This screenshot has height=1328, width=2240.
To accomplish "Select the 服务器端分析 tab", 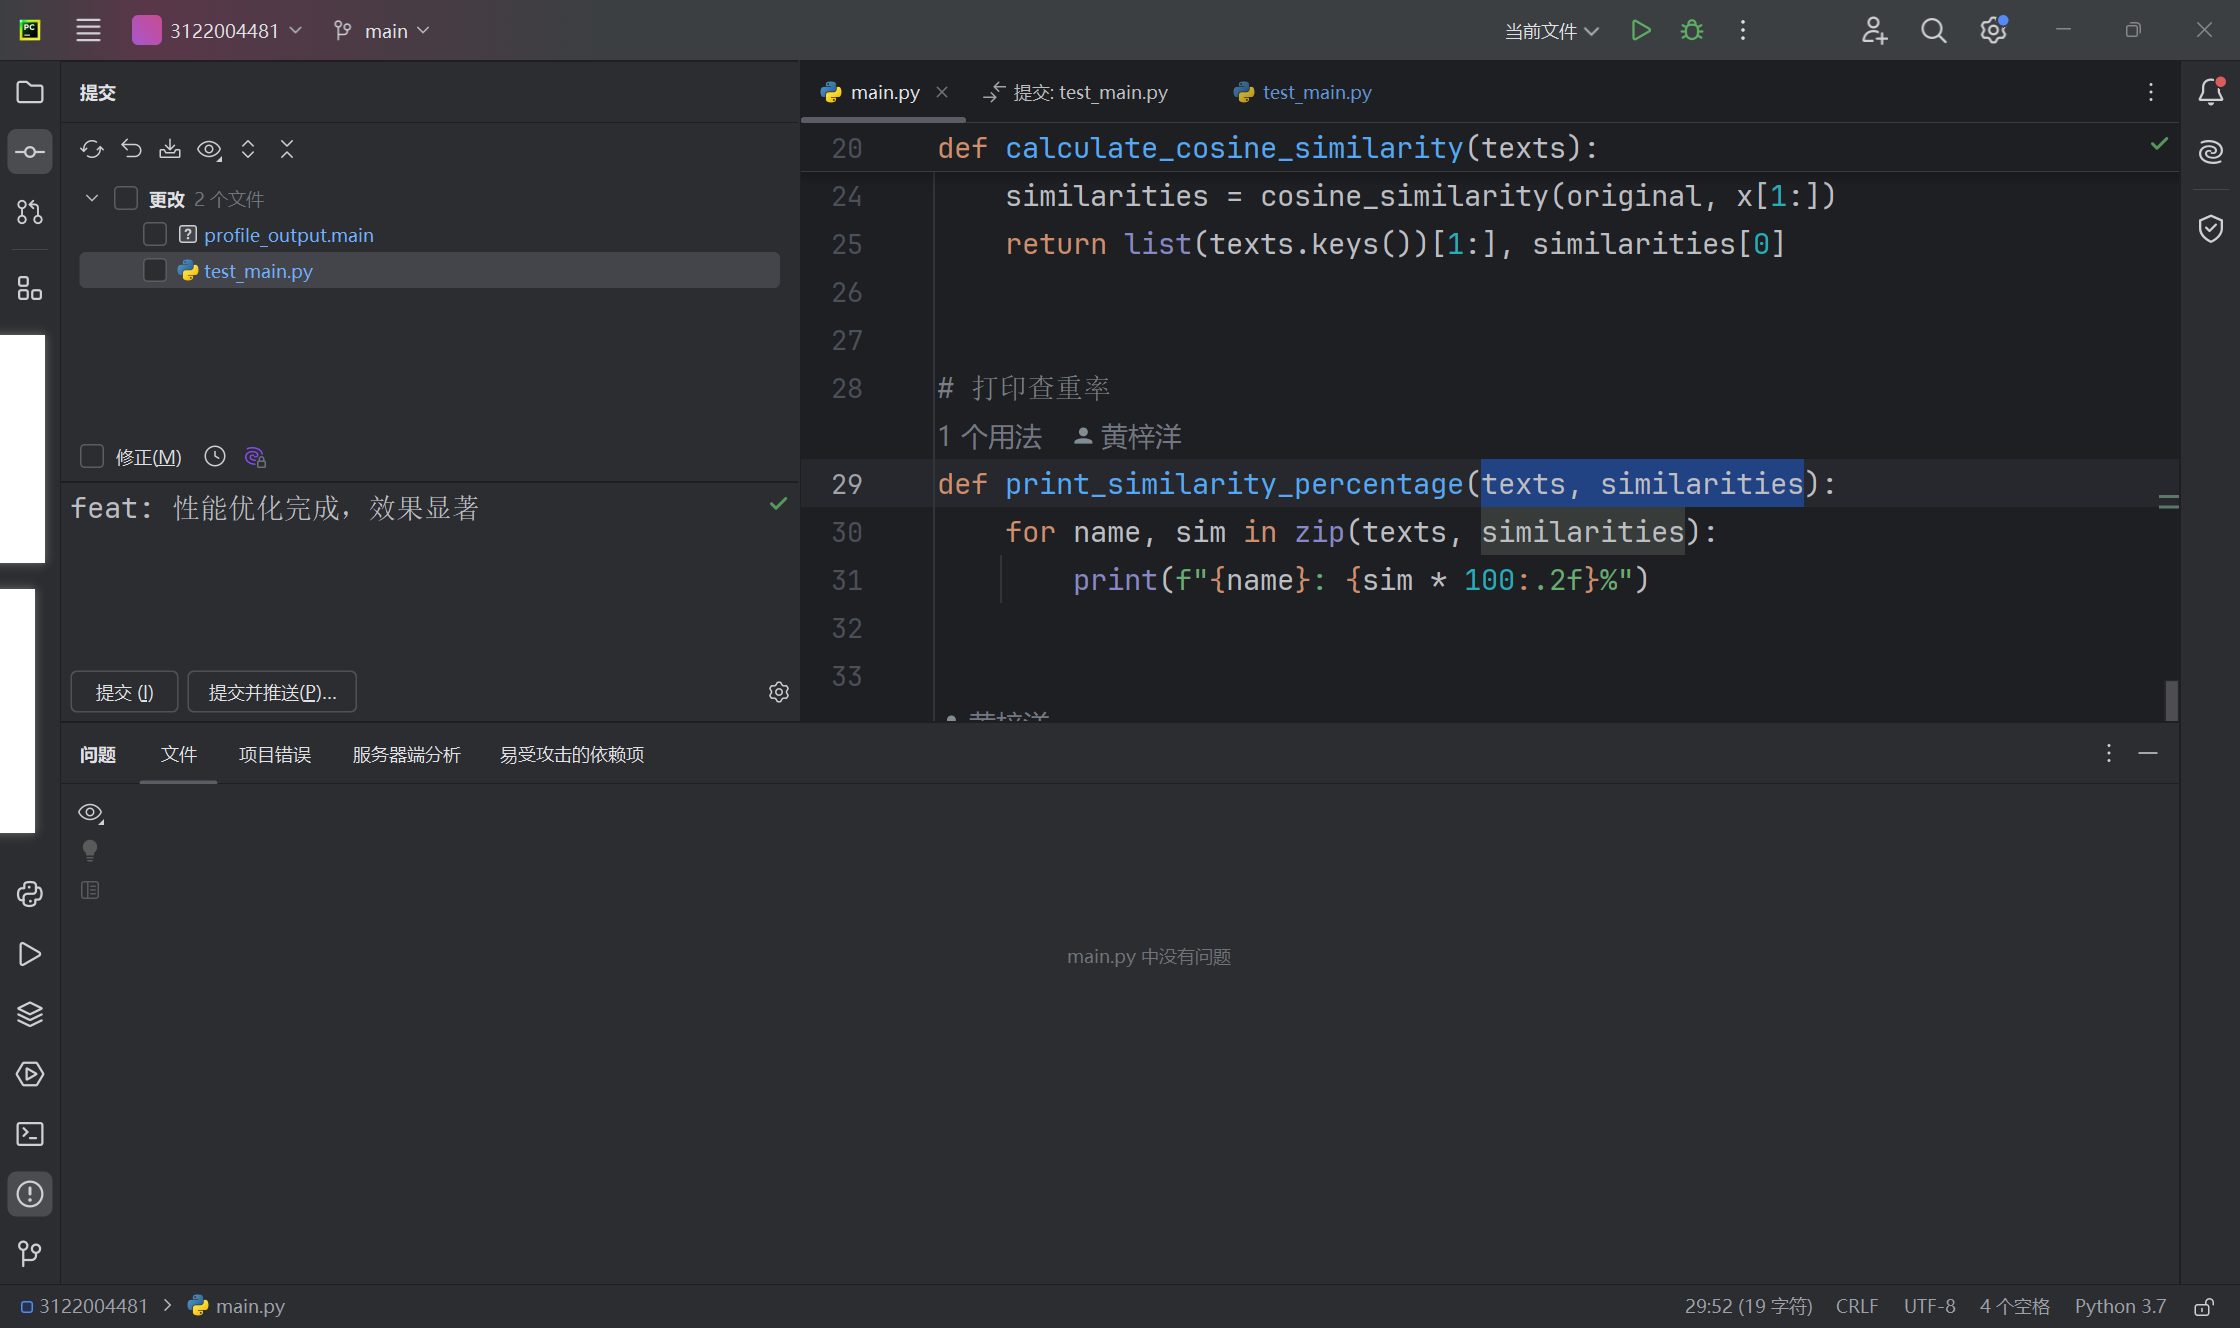I will pos(406,754).
